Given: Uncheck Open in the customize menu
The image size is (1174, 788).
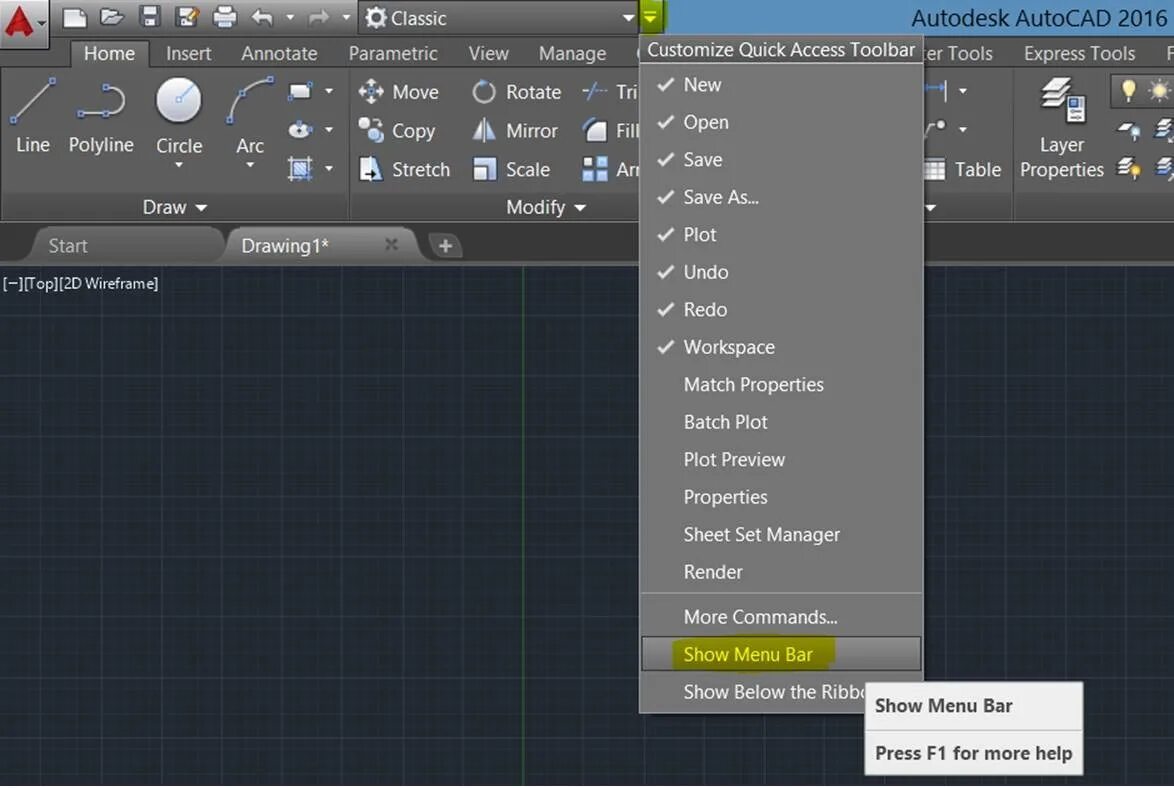Looking at the screenshot, I should click(781, 122).
